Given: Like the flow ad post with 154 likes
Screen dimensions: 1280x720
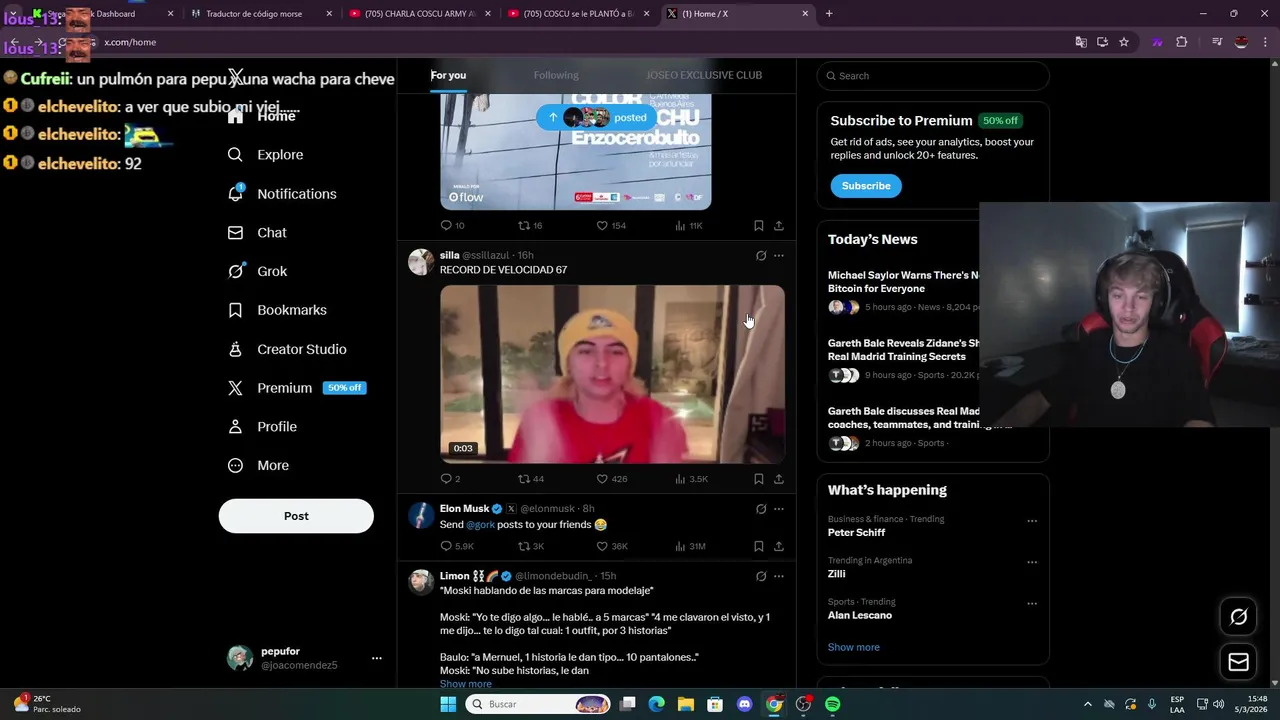Looking at the screenshot, I should [x=602, y=226].
